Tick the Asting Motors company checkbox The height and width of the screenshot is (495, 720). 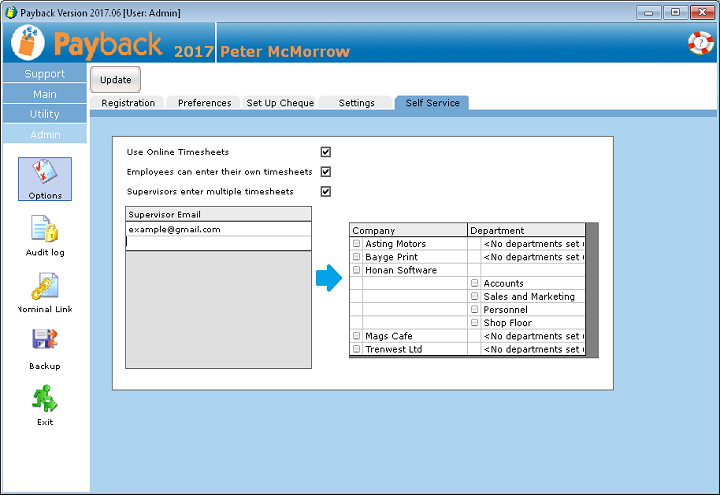click(357, 244)
